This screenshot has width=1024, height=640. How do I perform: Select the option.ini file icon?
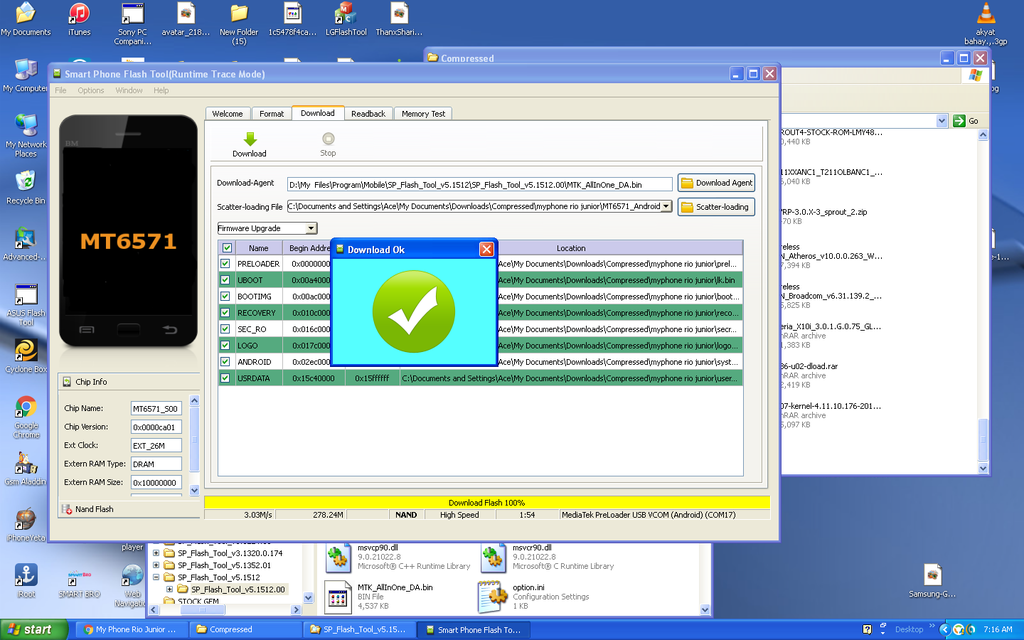click(x=490, y=596)
